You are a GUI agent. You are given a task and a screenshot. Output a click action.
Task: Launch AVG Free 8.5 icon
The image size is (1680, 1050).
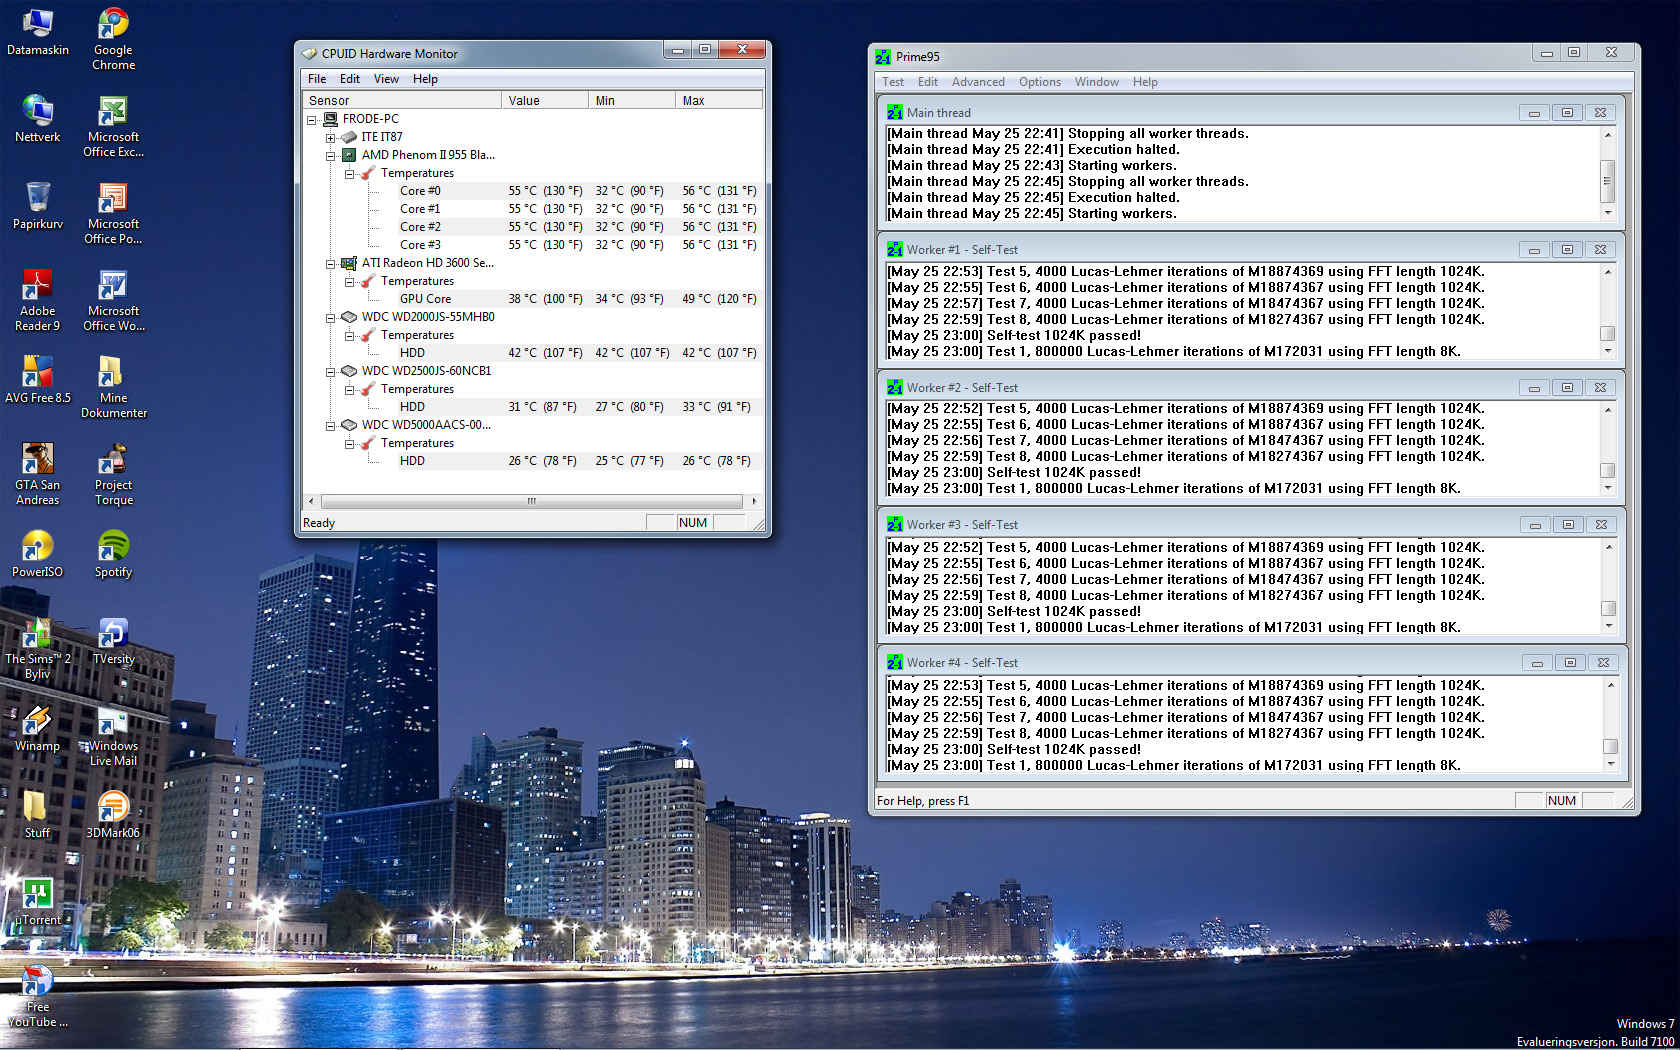click(x=38, y=380)
